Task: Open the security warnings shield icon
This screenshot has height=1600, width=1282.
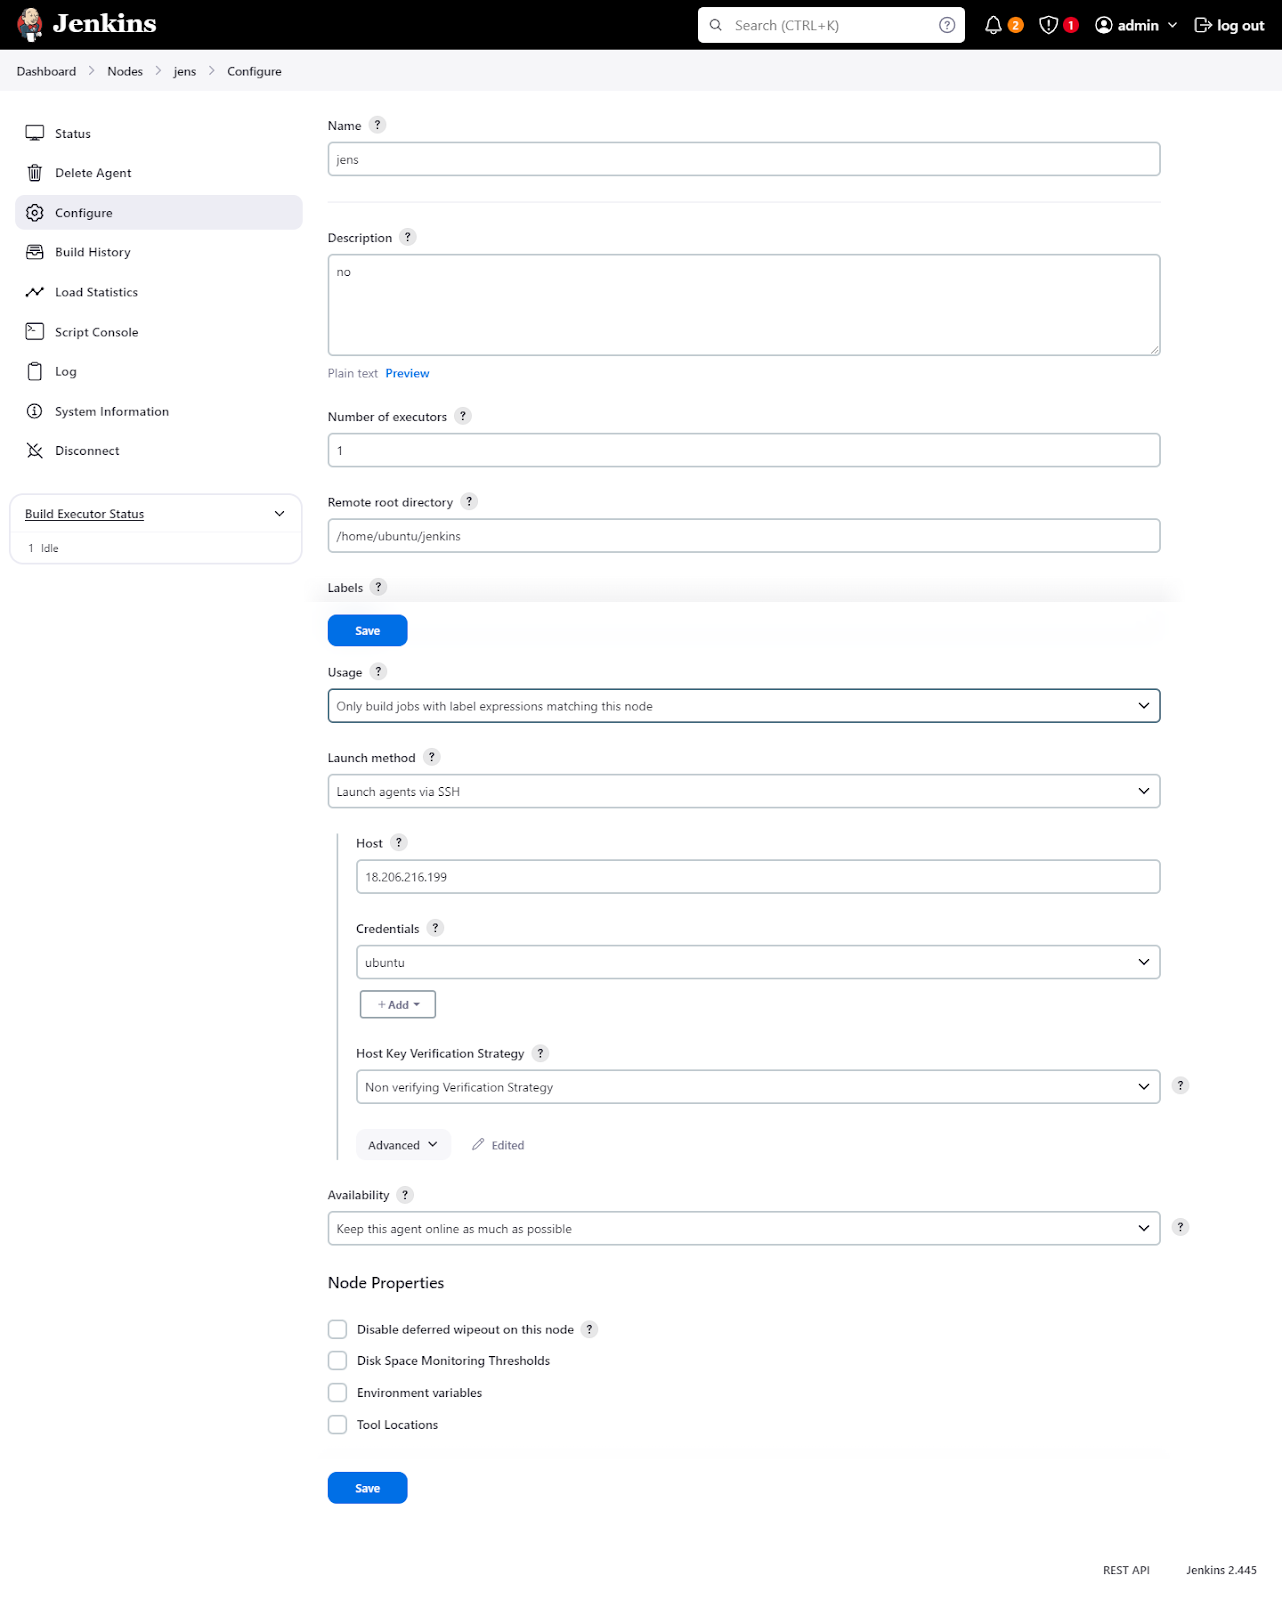Action: coord(1048,25)
